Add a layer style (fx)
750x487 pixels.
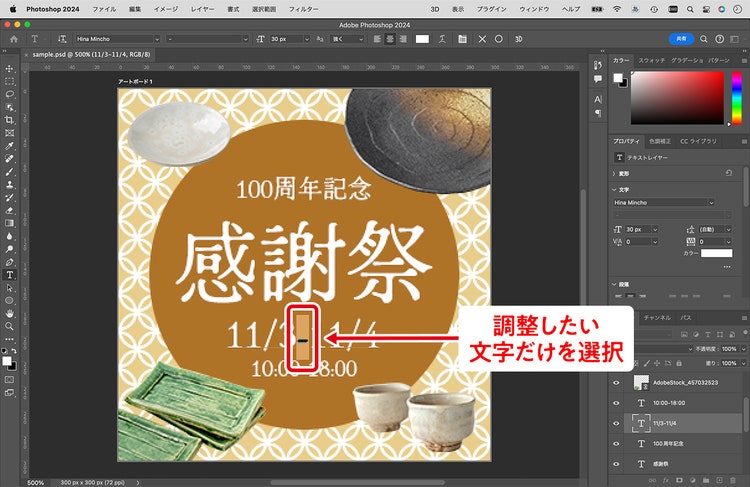(x=665, y=480)
